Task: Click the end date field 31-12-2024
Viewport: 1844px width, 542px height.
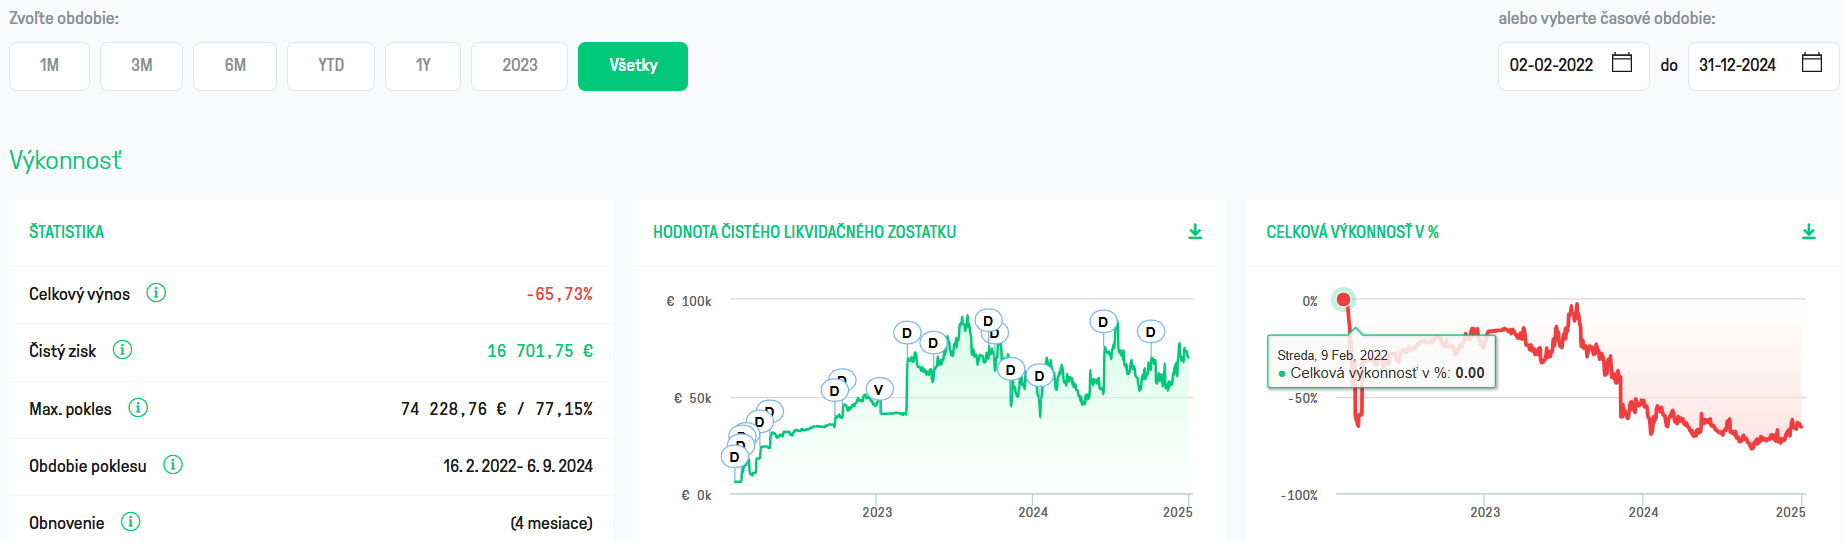Action: point(1738,66)
